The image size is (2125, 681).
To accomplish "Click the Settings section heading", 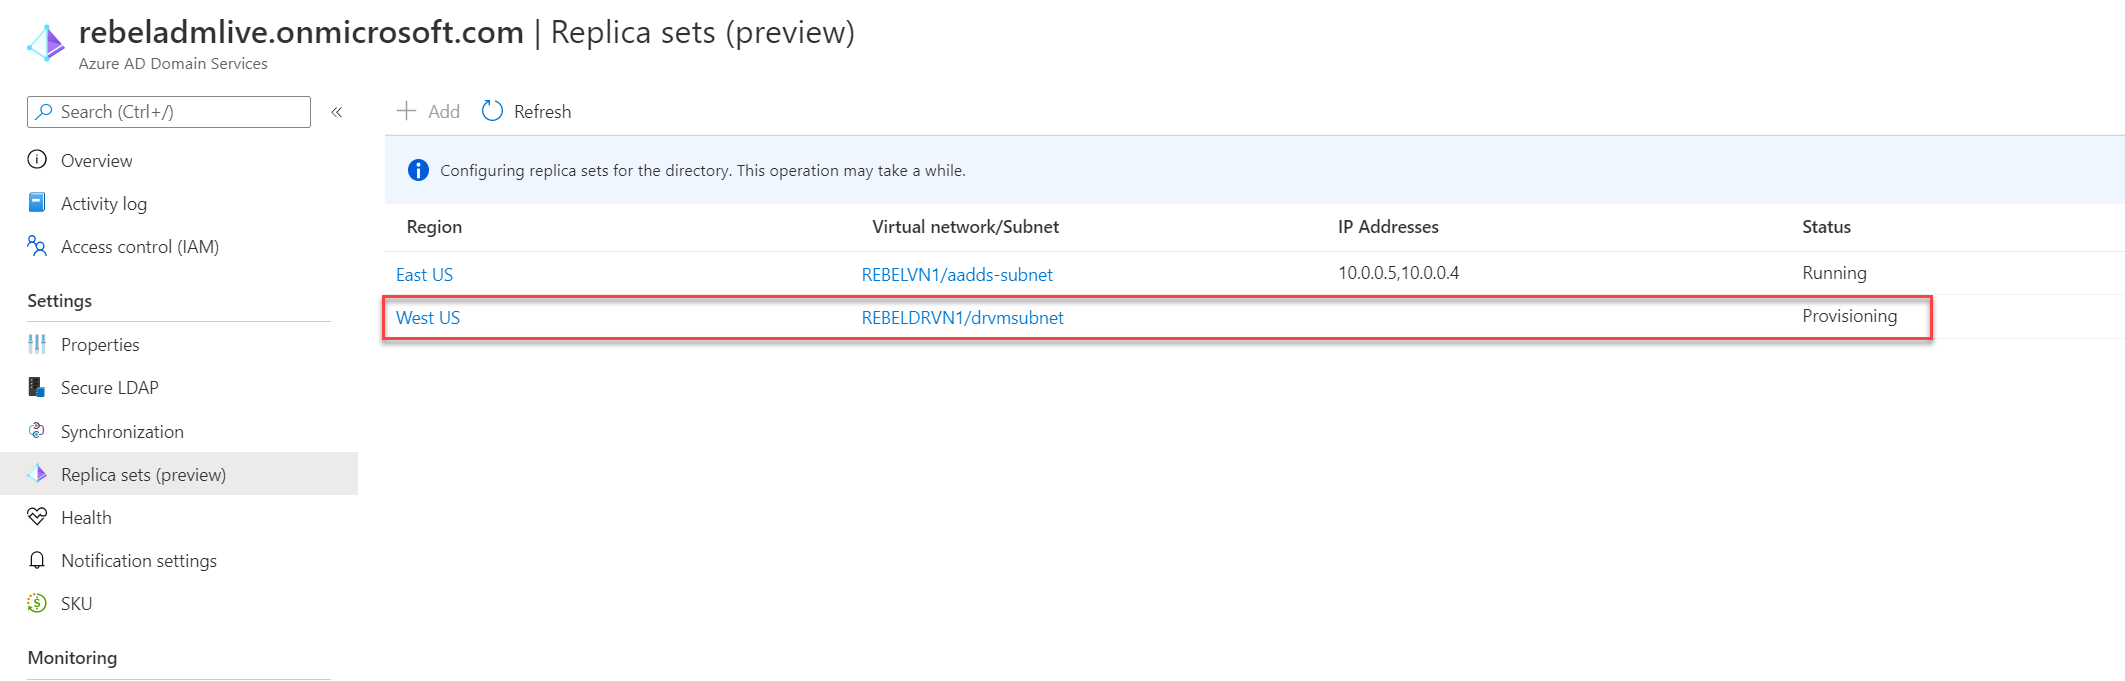I will [59, 301].
